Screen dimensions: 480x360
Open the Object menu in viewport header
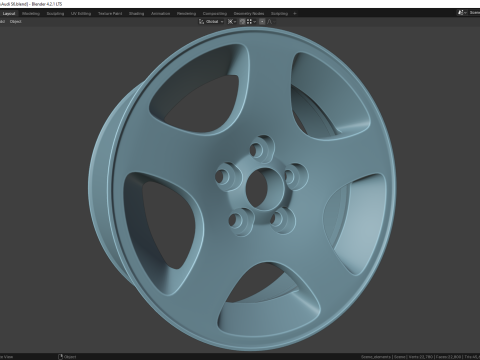click(16, 22)
